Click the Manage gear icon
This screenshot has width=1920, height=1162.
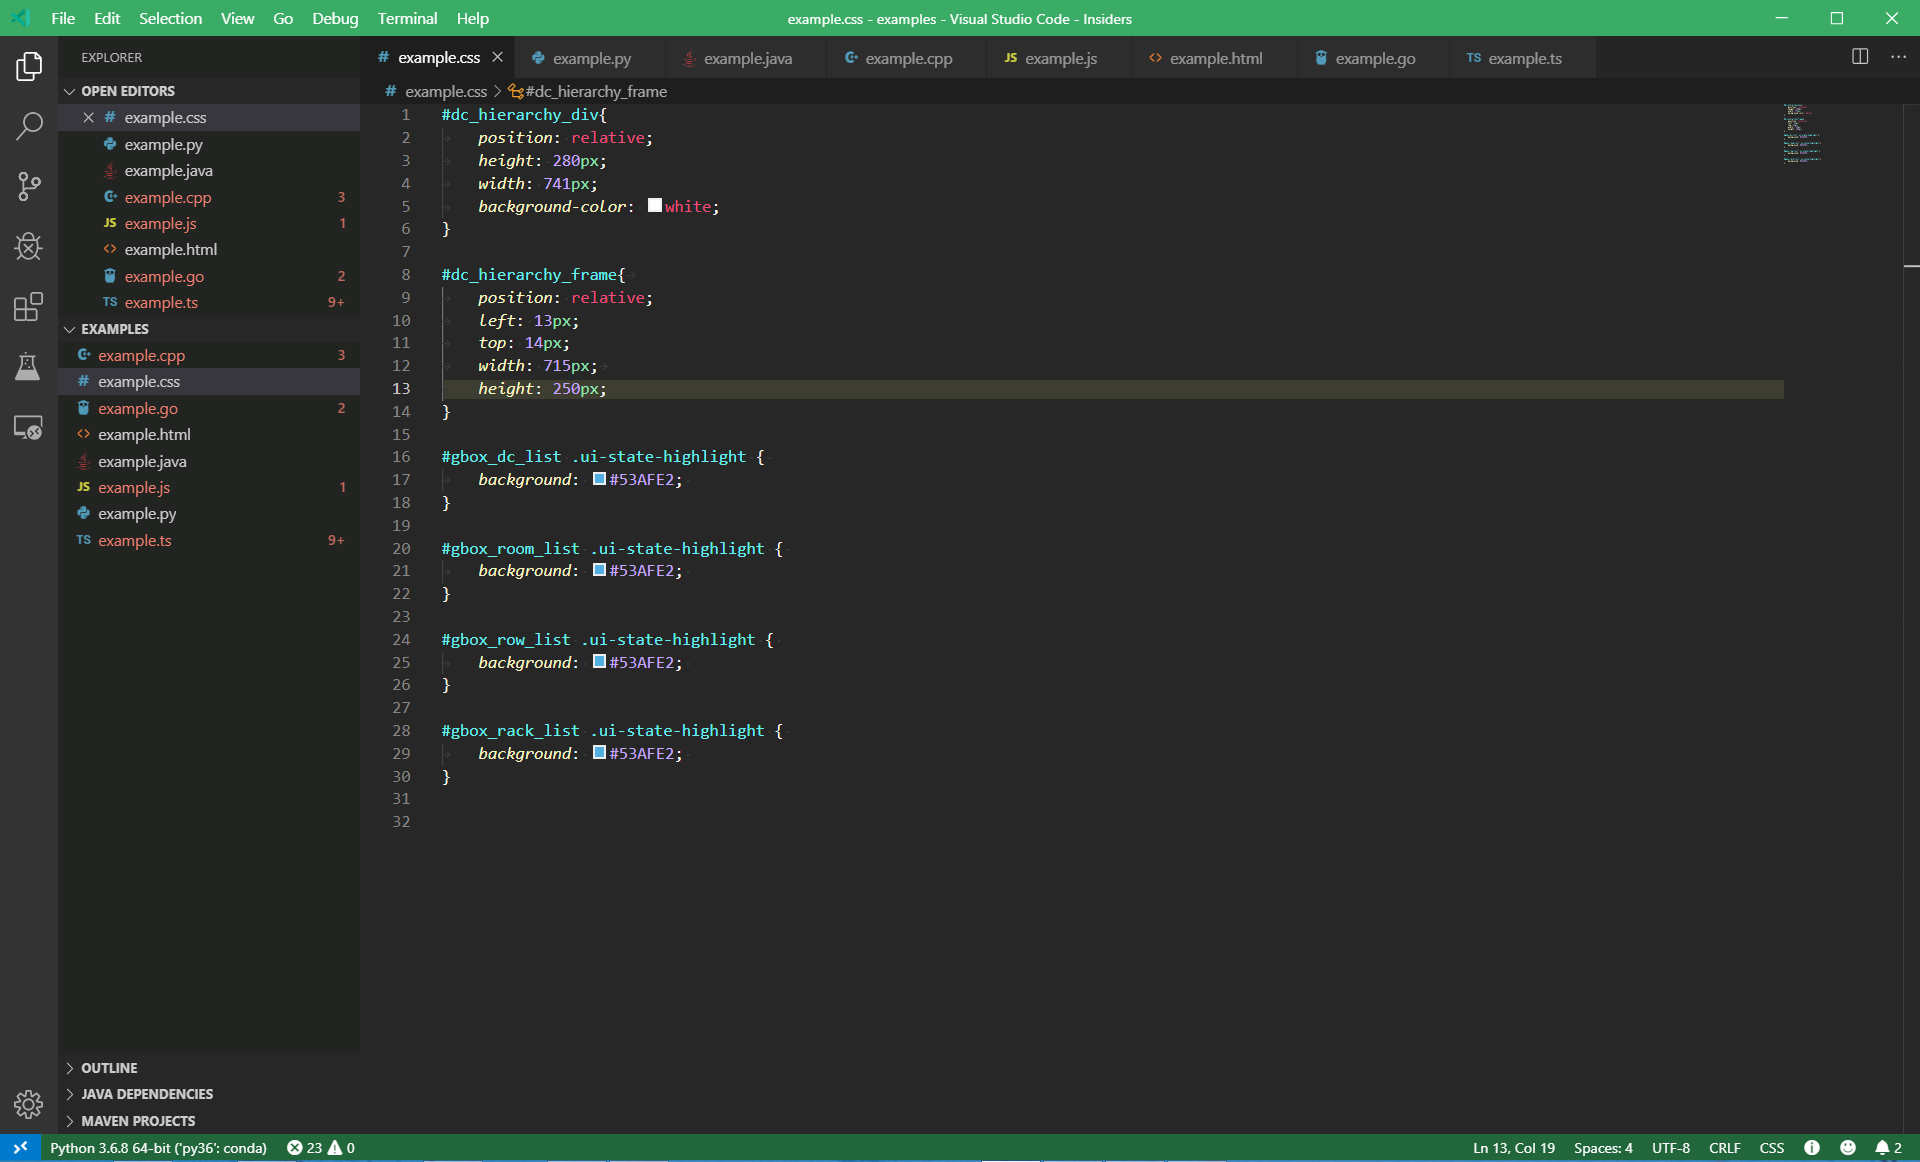click(x=29, y=1104)
